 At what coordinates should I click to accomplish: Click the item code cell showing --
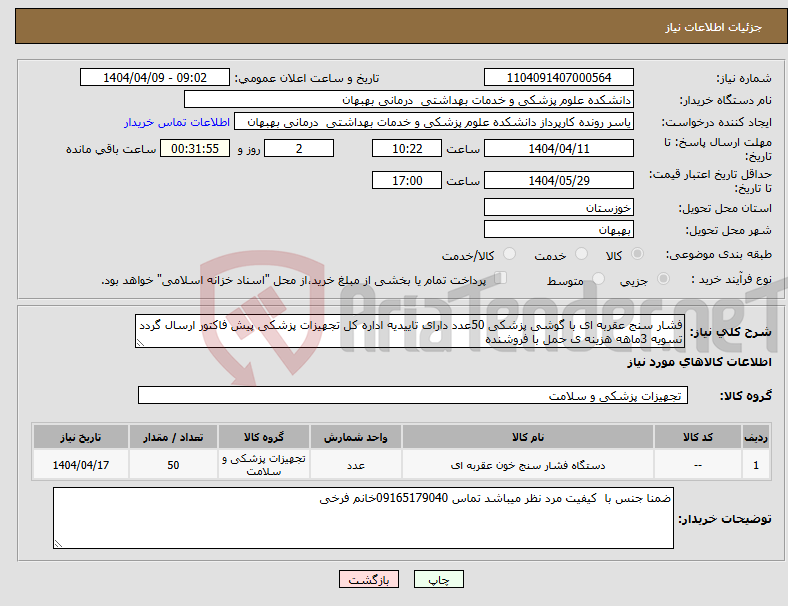pyautogui.click(x=698, y=465)
